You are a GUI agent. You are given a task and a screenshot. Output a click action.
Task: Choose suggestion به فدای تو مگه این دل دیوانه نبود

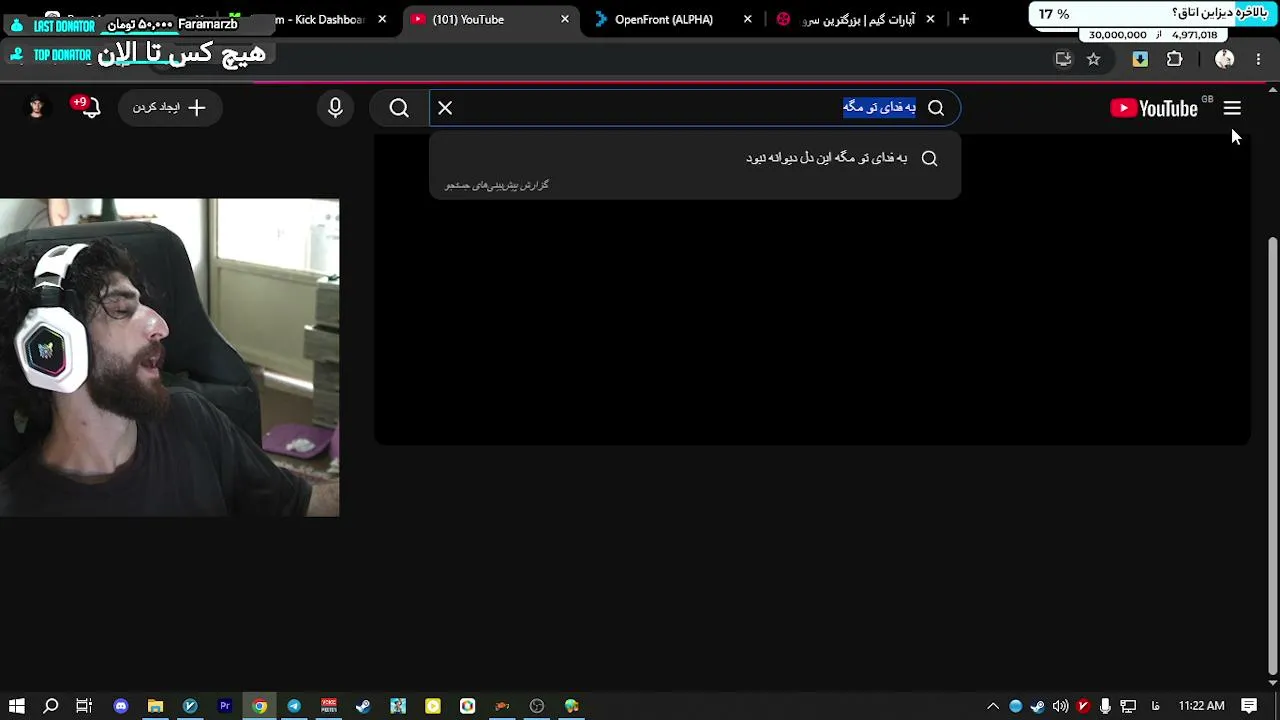coord(695,158)
